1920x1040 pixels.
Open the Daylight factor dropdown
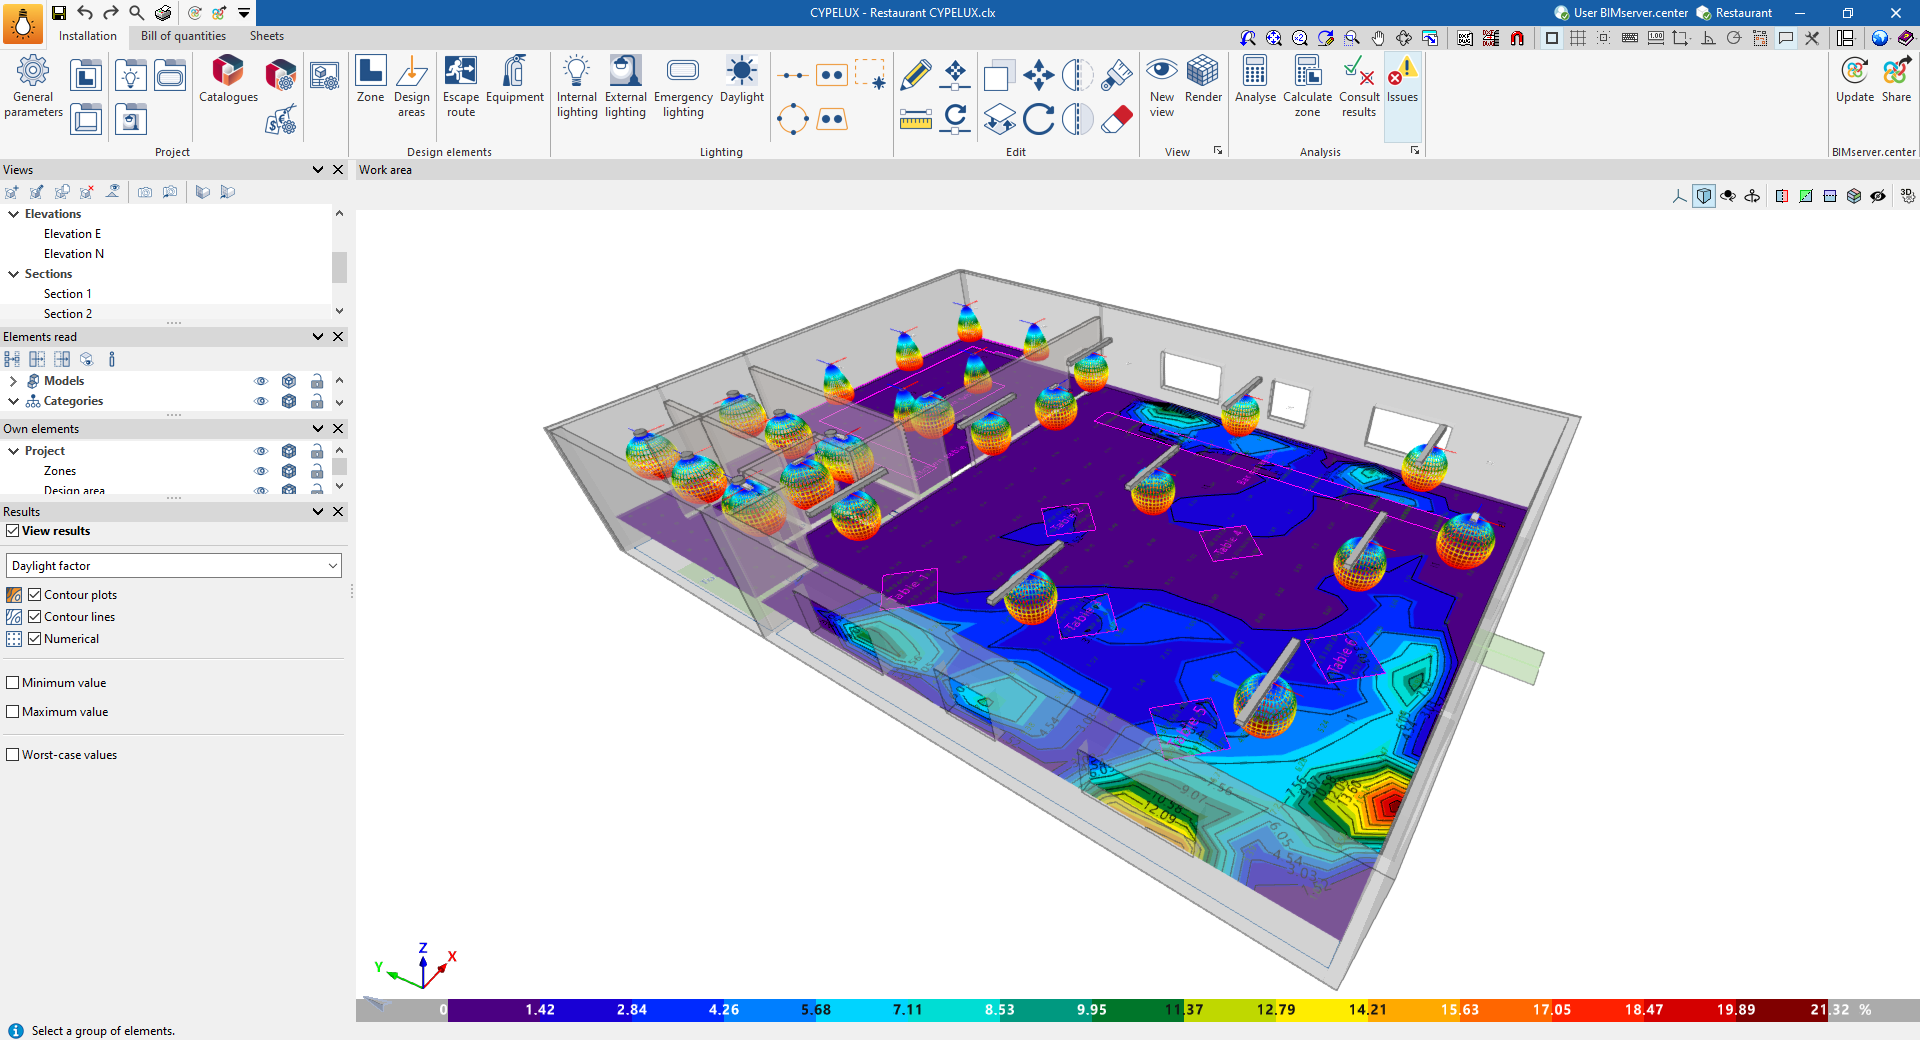tap(174, 566)
